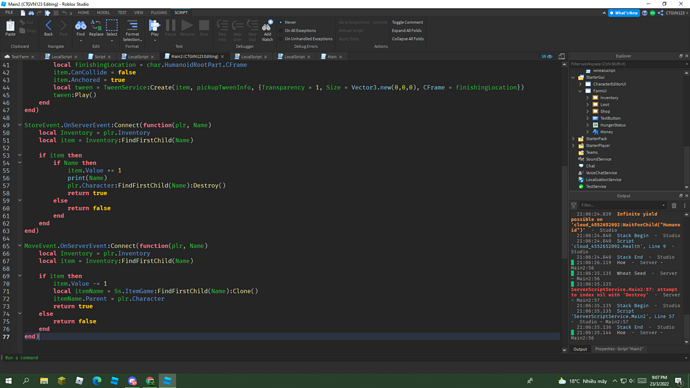
Task: Collapse code fold at line 49
Action: pyautogui.click(x=19, y=125)
